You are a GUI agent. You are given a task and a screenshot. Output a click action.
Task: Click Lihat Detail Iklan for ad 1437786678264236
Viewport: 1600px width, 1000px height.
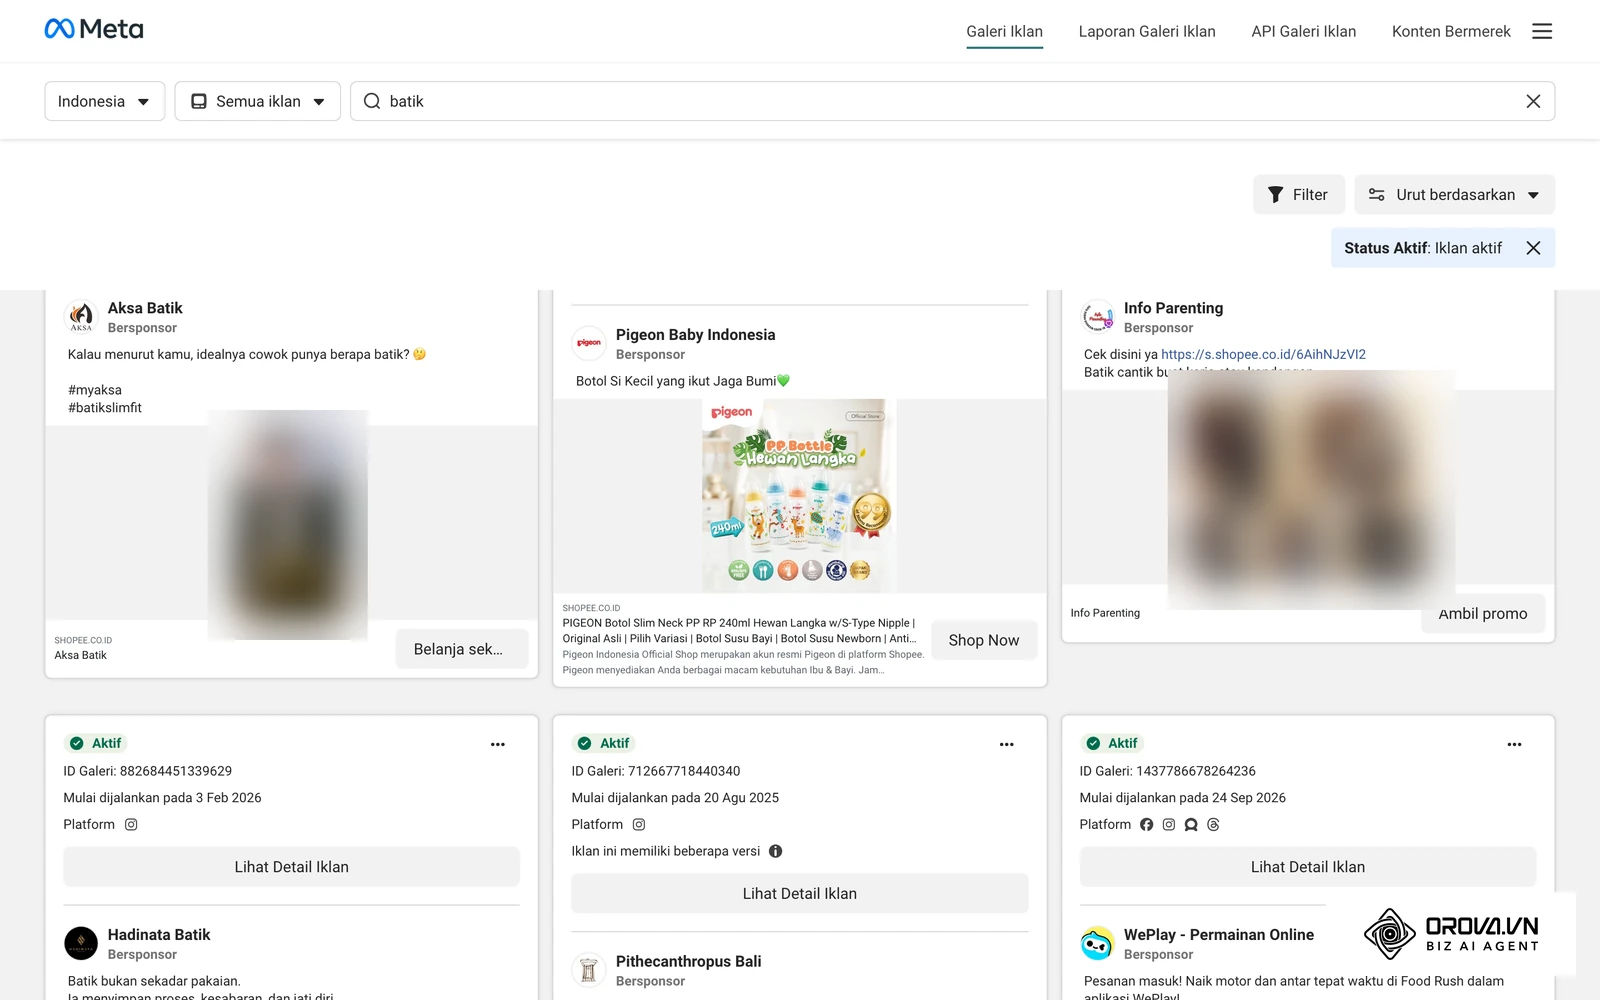coord(1308,867)
